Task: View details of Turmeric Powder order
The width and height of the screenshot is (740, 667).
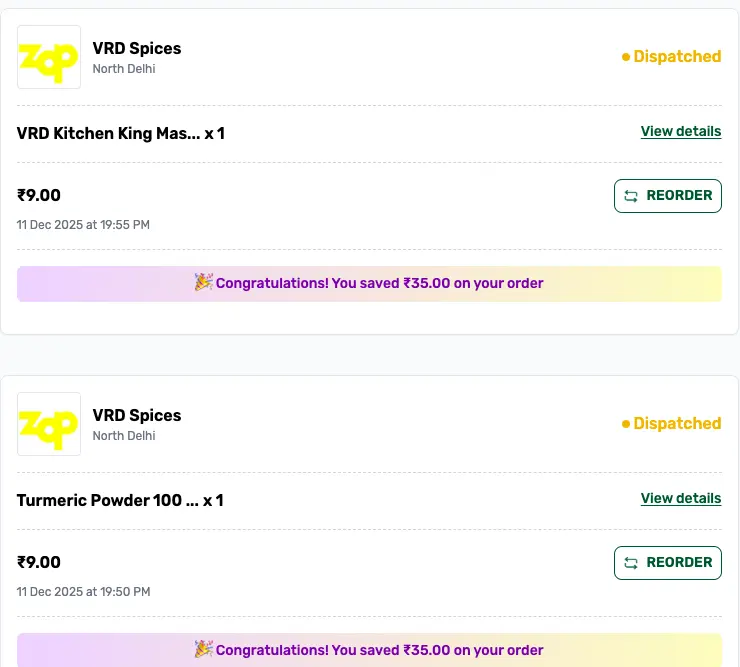Action: 680,498
